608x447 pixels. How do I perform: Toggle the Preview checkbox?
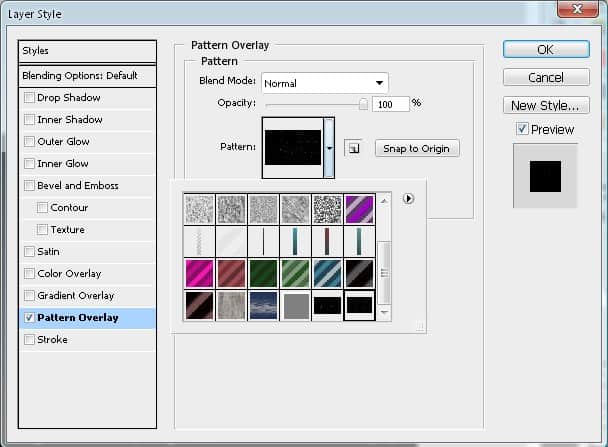522,129
